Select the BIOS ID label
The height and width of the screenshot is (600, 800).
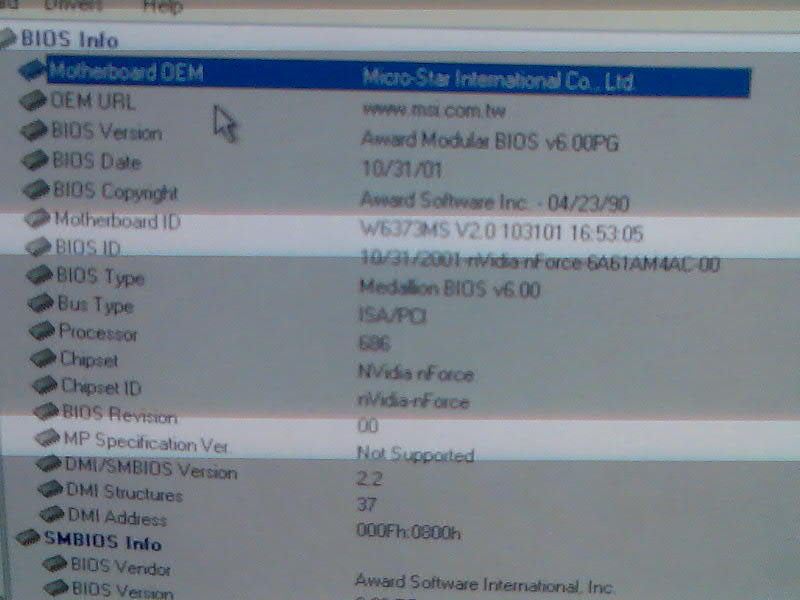click(88, 247)
